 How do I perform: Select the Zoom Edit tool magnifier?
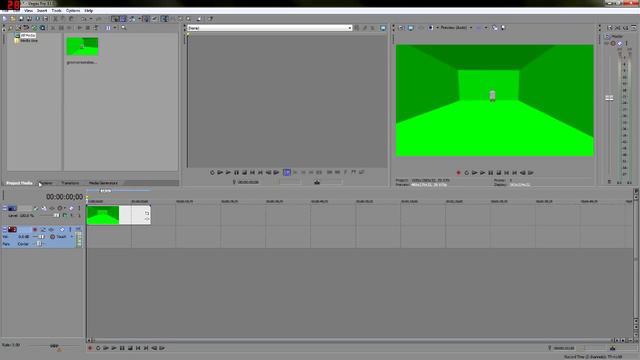[189, 19]
